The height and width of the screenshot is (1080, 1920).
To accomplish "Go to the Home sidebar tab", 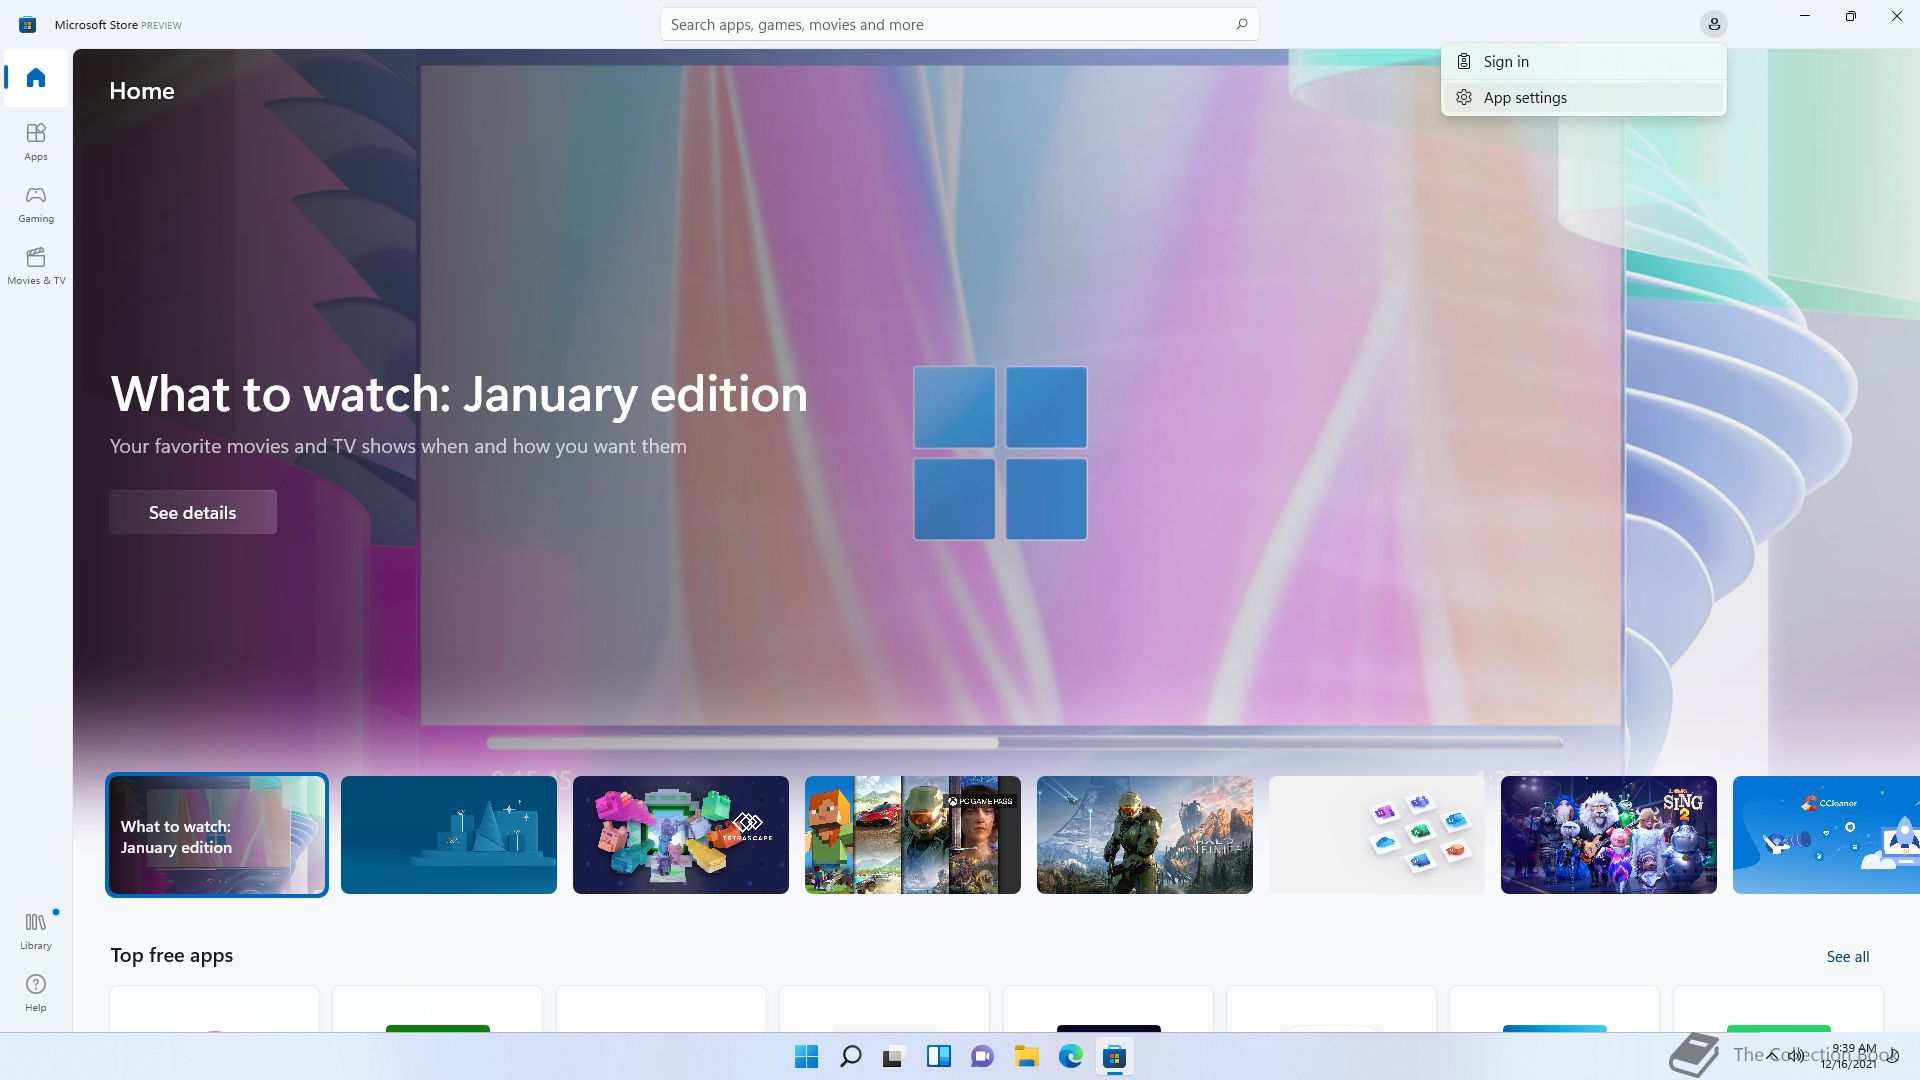I will (36, 78).
